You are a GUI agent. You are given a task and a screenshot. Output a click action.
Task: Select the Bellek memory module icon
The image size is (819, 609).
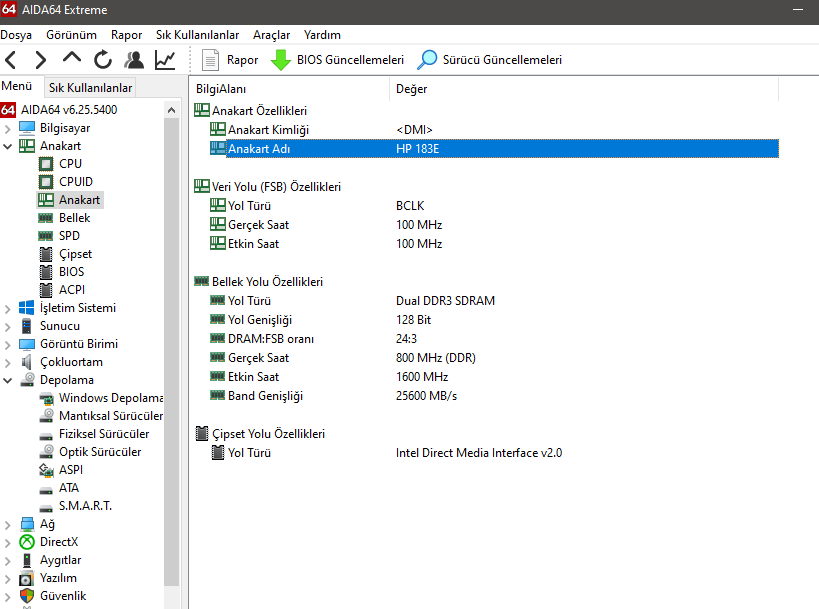(46, 218)
